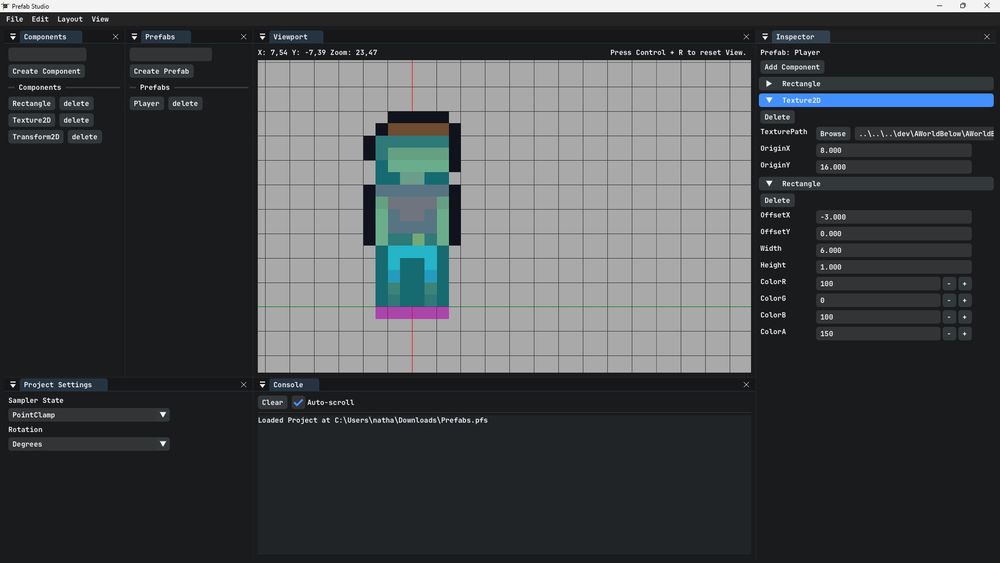
Task: Open the Inspector panel dropdown menu icon
Action: 765,37
